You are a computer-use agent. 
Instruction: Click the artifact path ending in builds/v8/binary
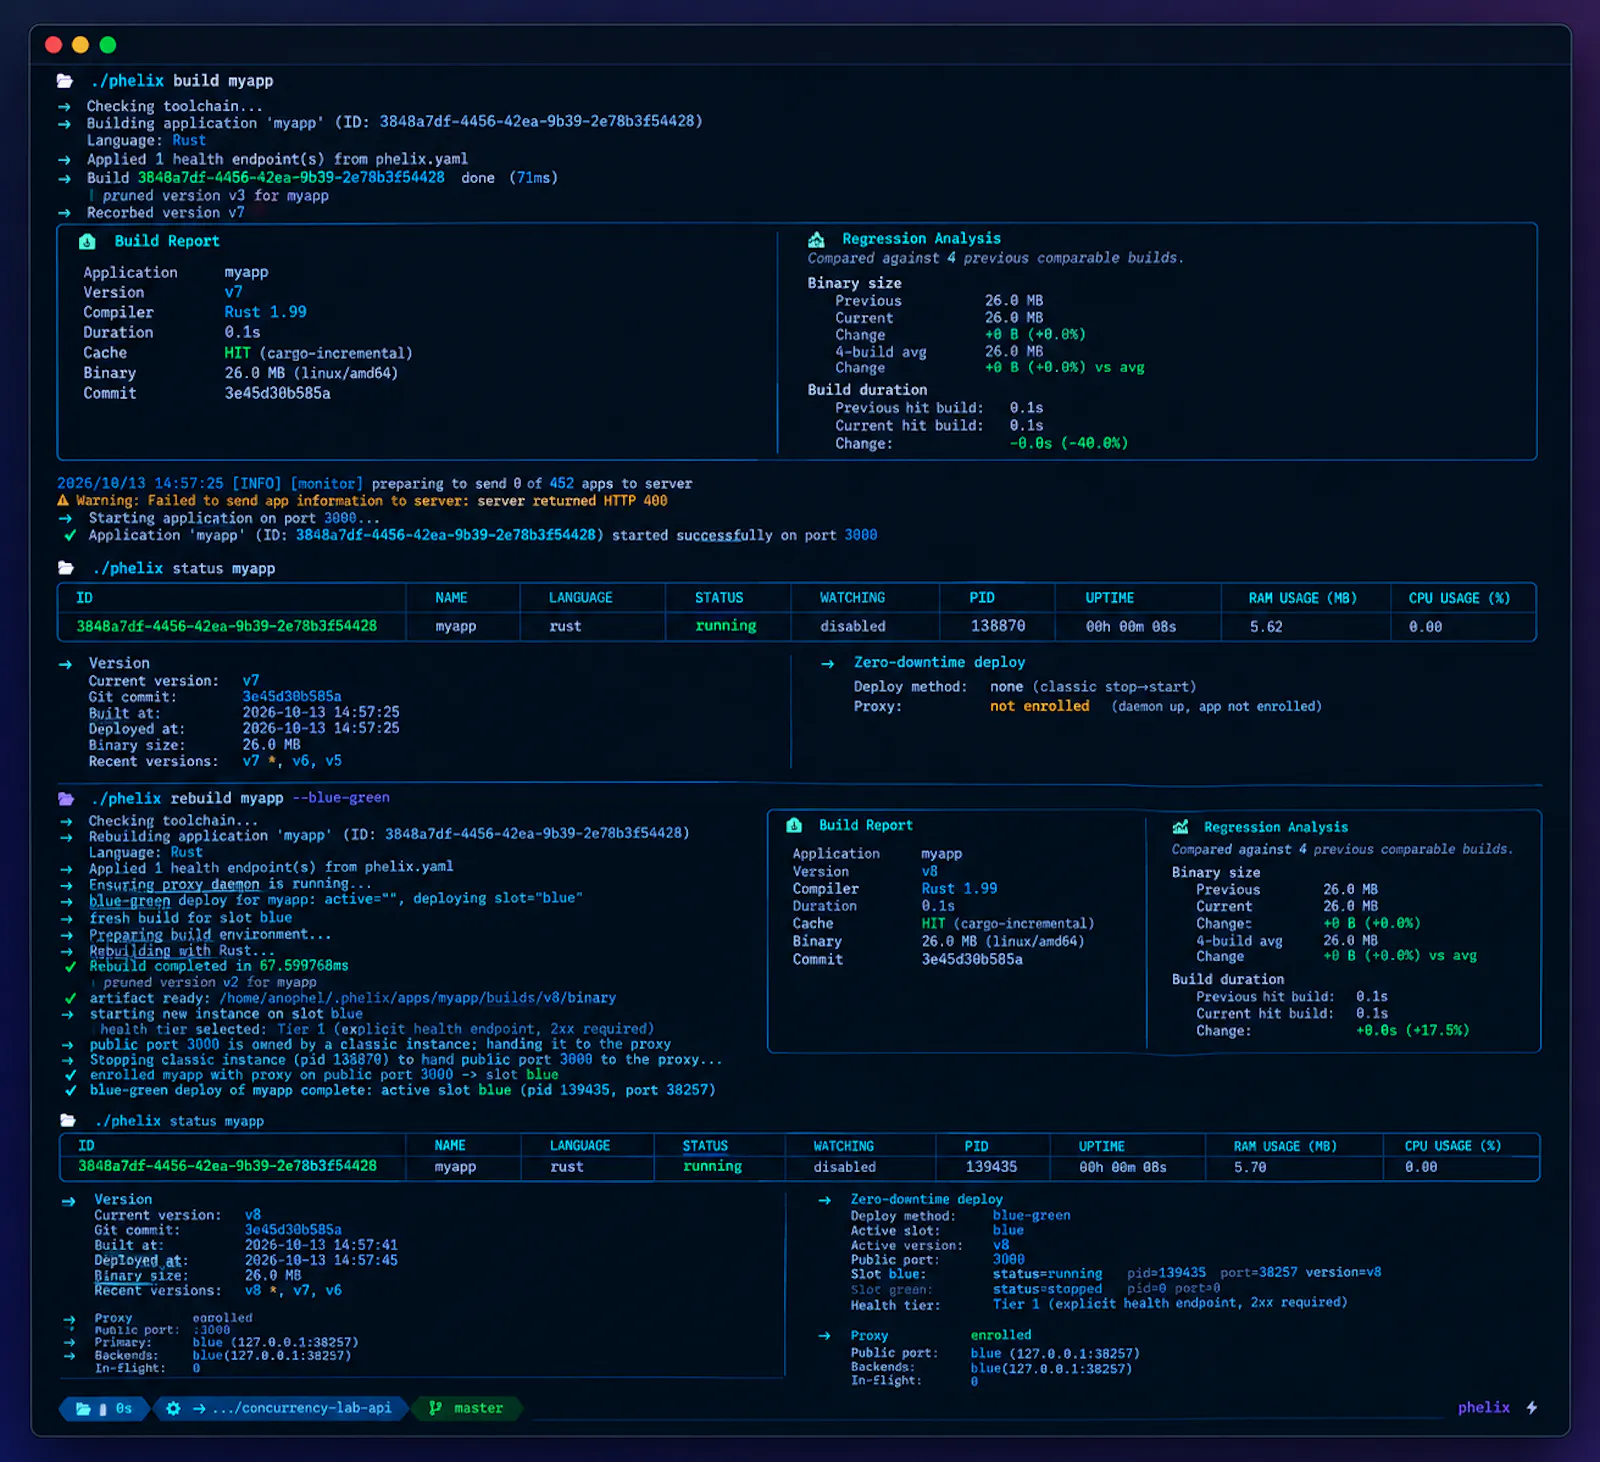pyautogui.click(x=418, y=998)
